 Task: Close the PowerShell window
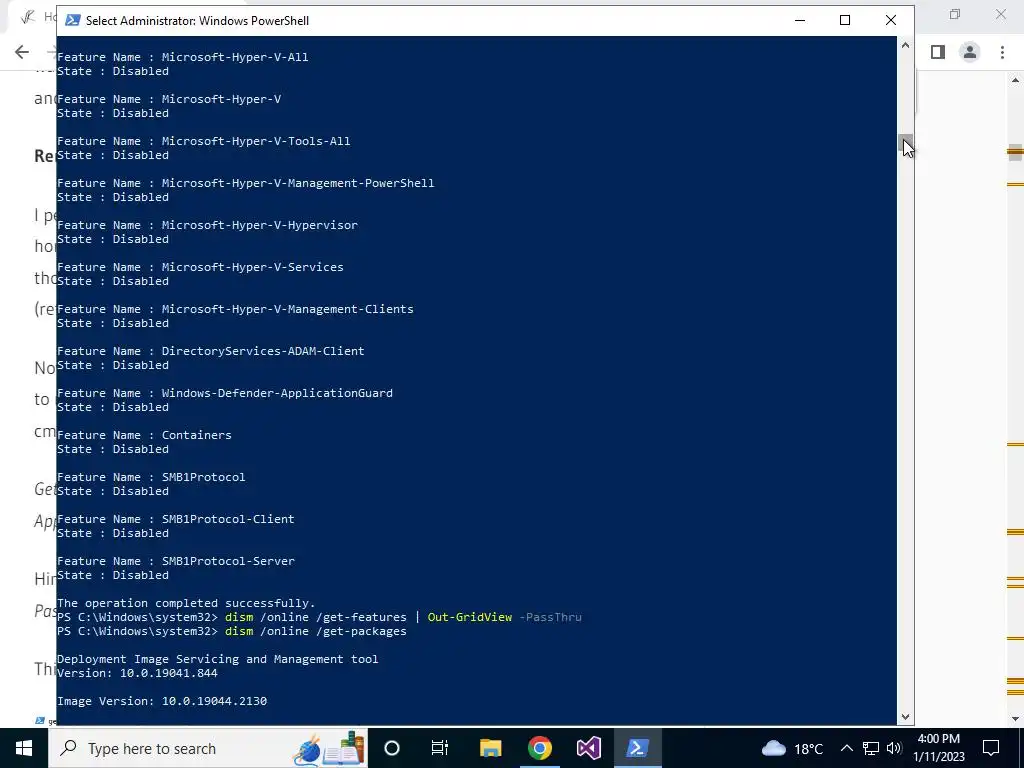[891, 20]
